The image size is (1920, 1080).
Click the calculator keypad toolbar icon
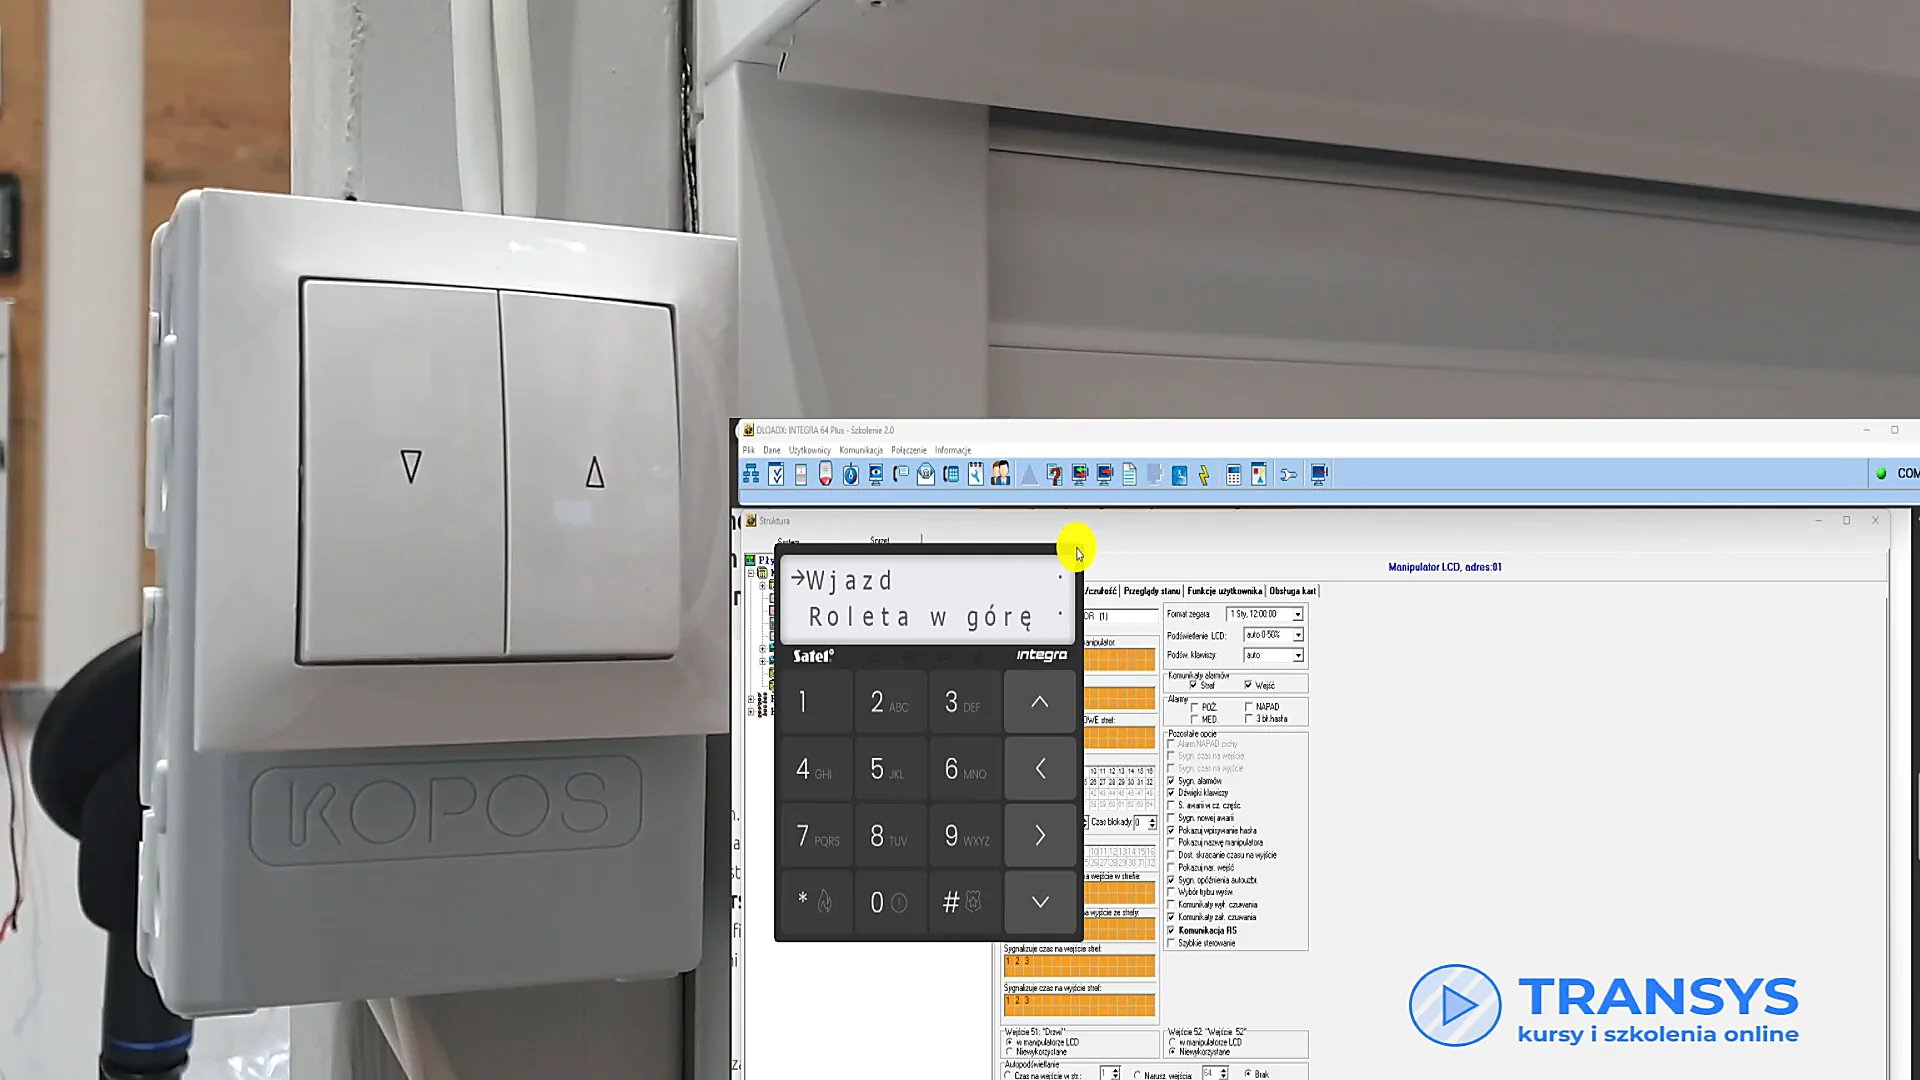tap(1233, 474)
